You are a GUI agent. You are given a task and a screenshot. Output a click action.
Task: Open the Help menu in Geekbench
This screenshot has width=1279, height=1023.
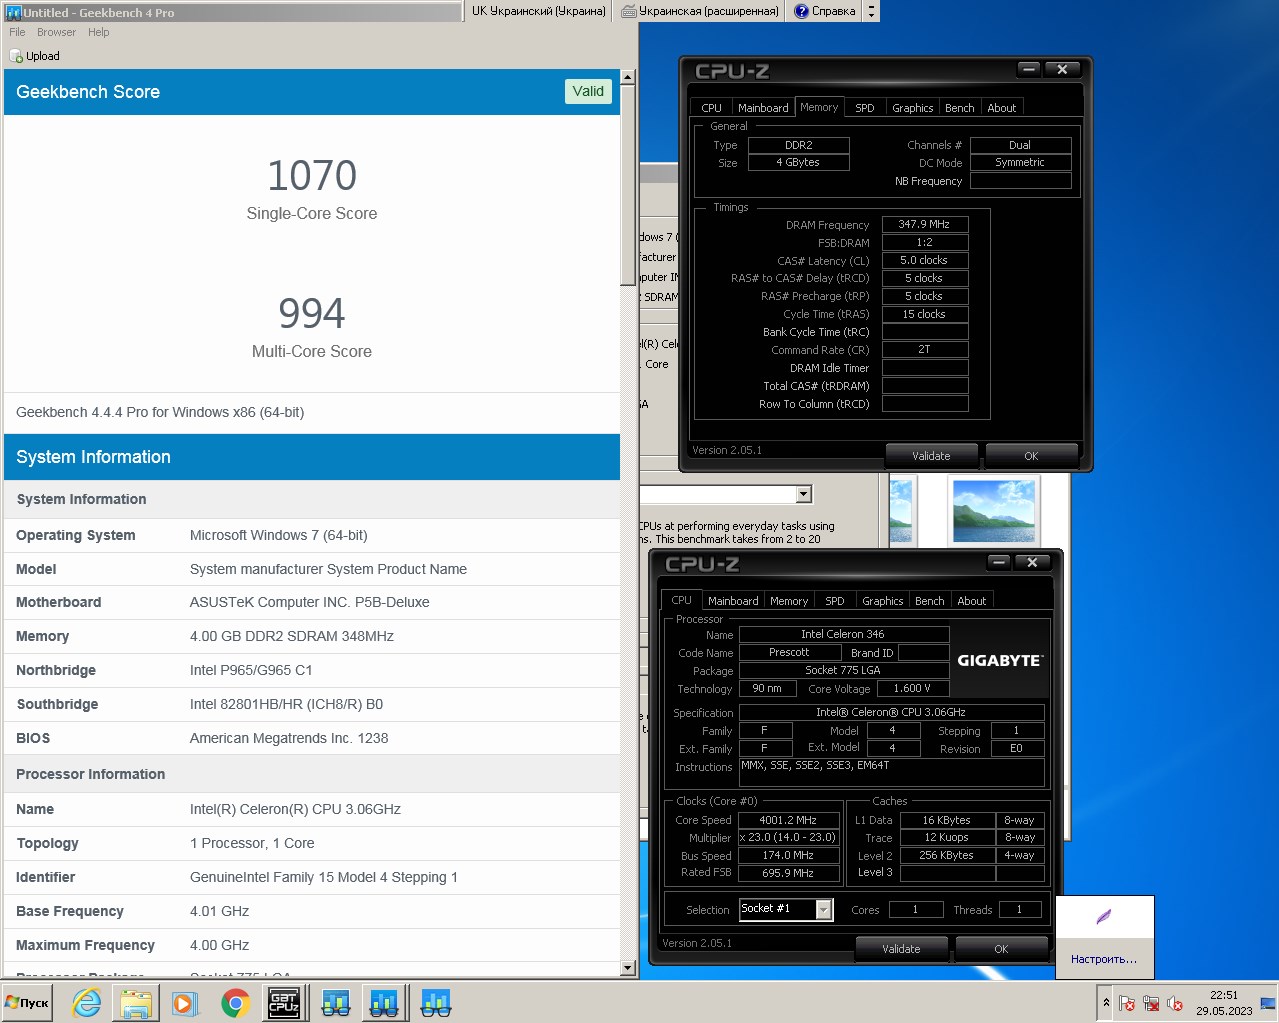coord(98,32)
